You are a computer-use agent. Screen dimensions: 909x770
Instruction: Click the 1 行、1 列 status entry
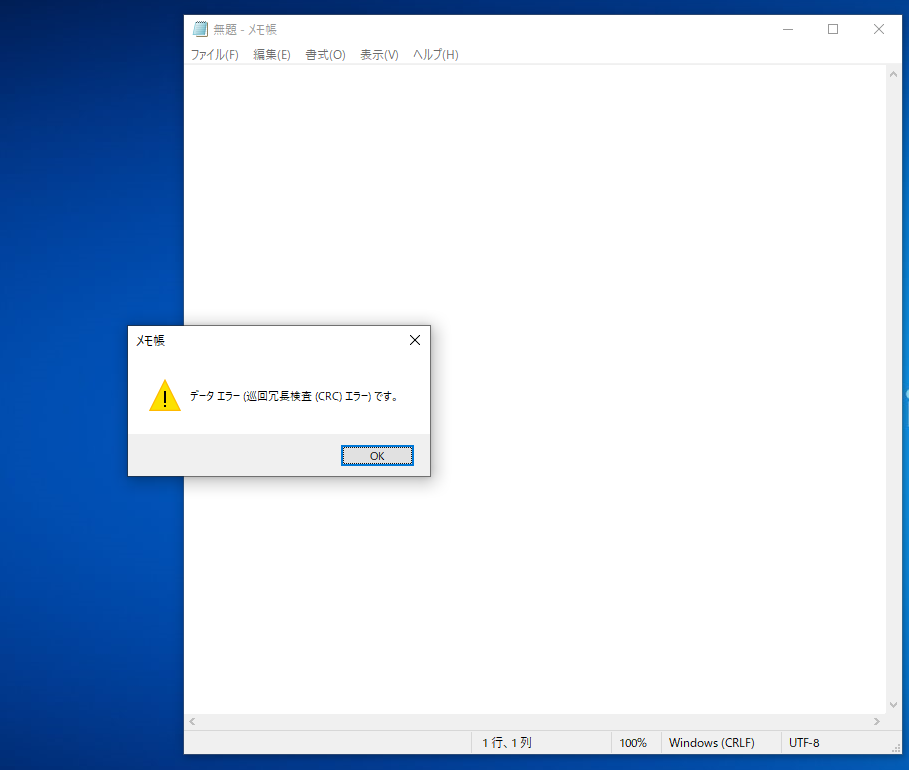(507, 743)
